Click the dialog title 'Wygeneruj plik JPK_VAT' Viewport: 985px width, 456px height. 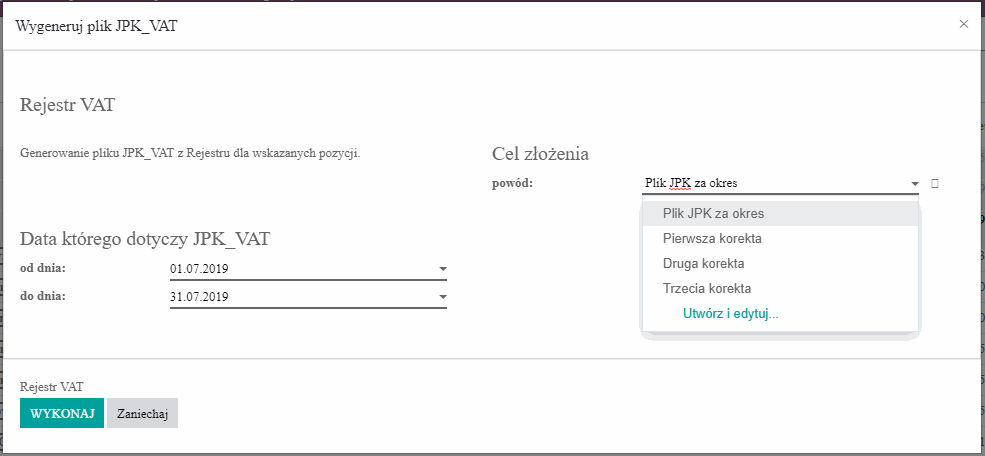(x=96, y=25)
